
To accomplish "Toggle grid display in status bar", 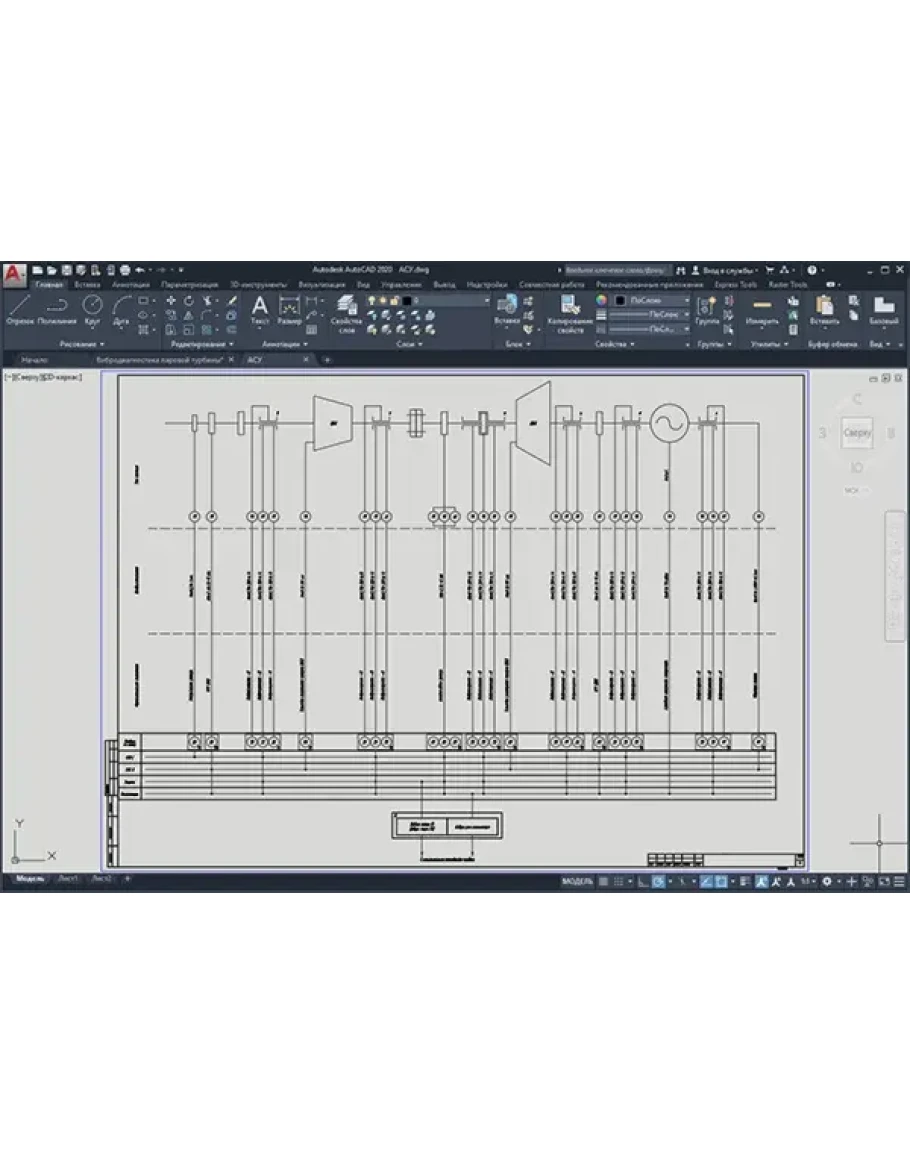I will pos(617,881).
